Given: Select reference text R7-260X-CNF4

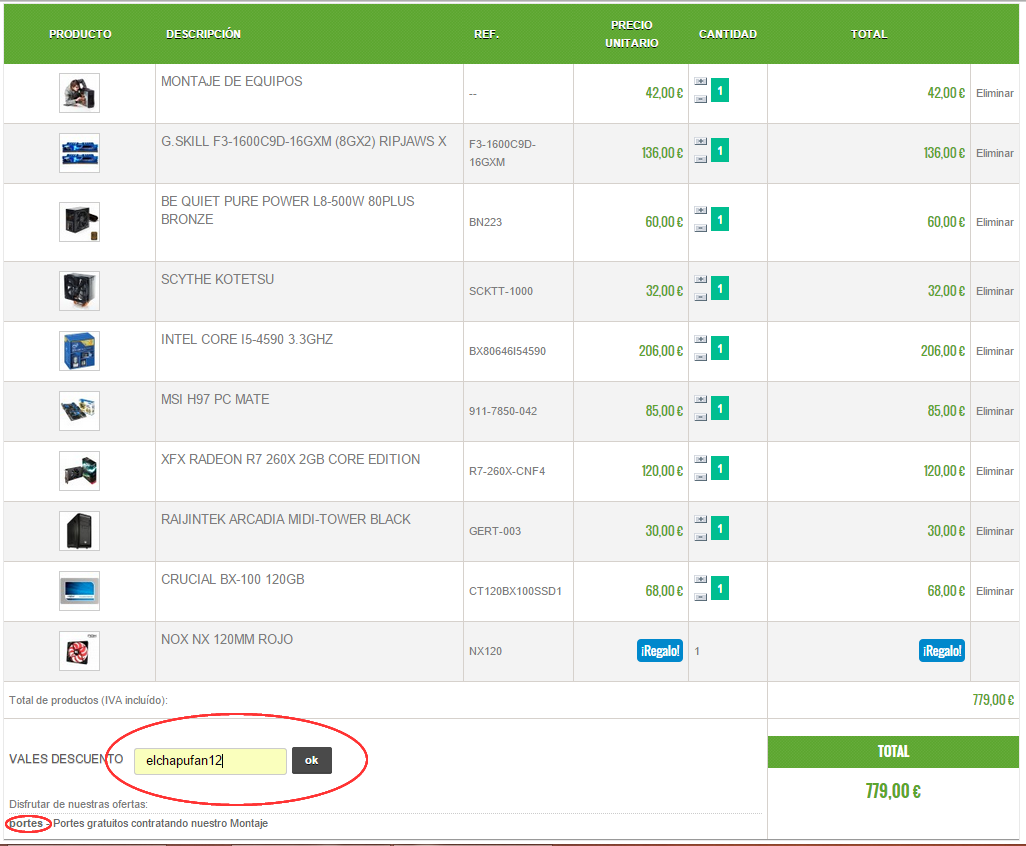Looking at the screenshot, I should point(506,471).
